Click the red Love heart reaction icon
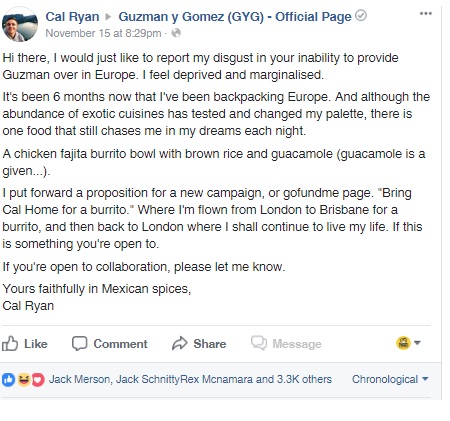The width and height of the screenshot is (450, 421). [x=38, y=380]
